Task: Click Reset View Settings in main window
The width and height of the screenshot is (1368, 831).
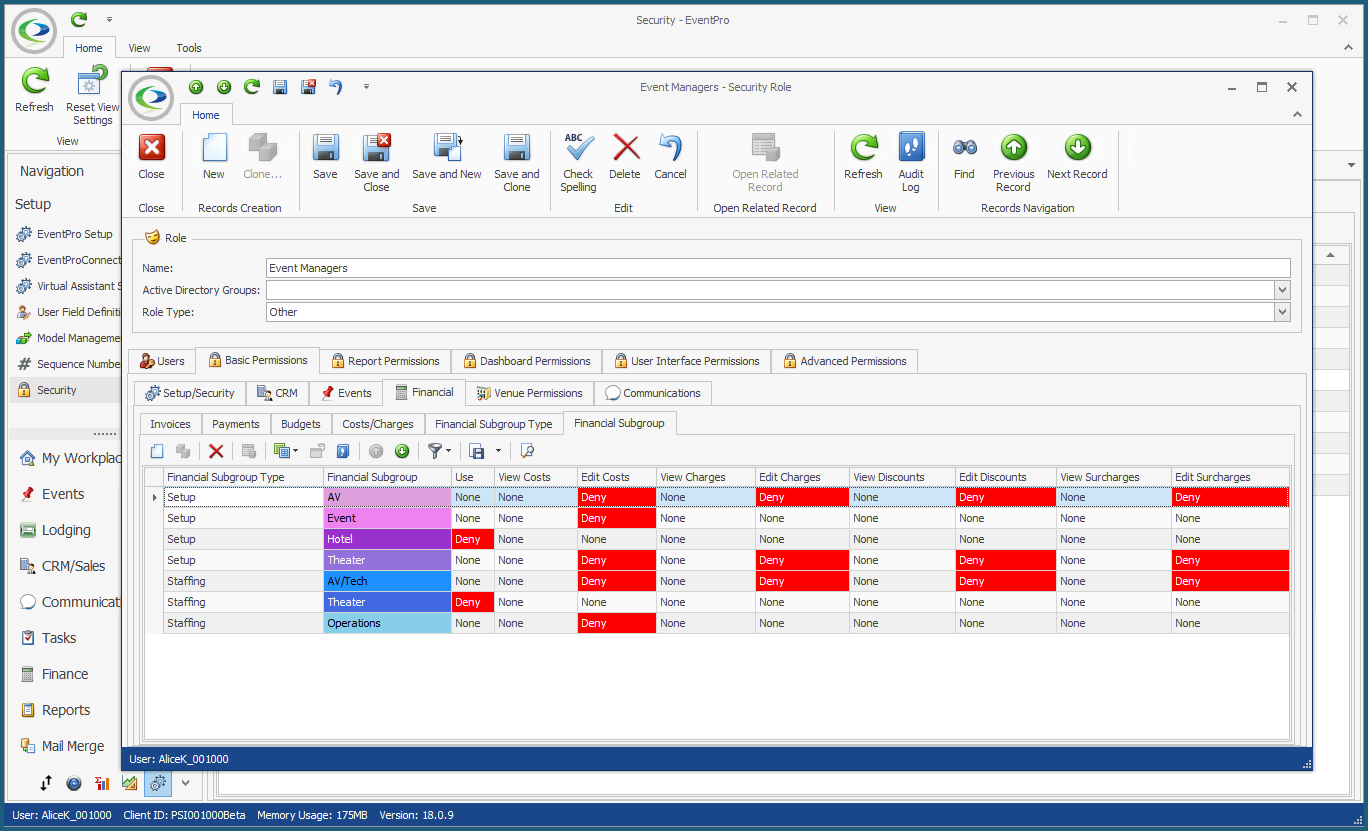Action: (x=92, y=96)
